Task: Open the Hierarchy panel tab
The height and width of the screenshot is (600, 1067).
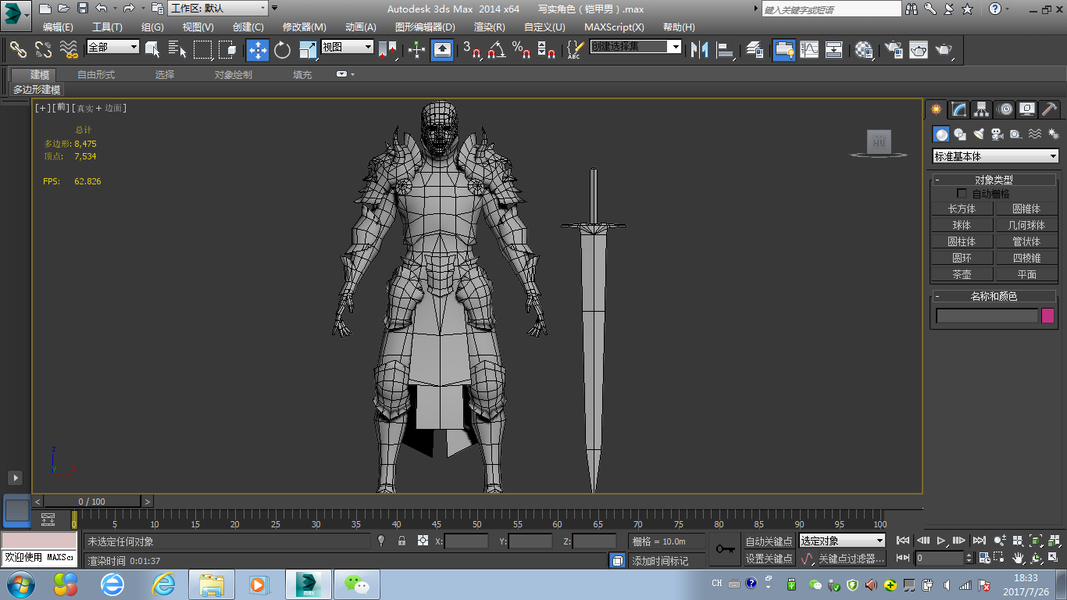Action: (982, 110)
